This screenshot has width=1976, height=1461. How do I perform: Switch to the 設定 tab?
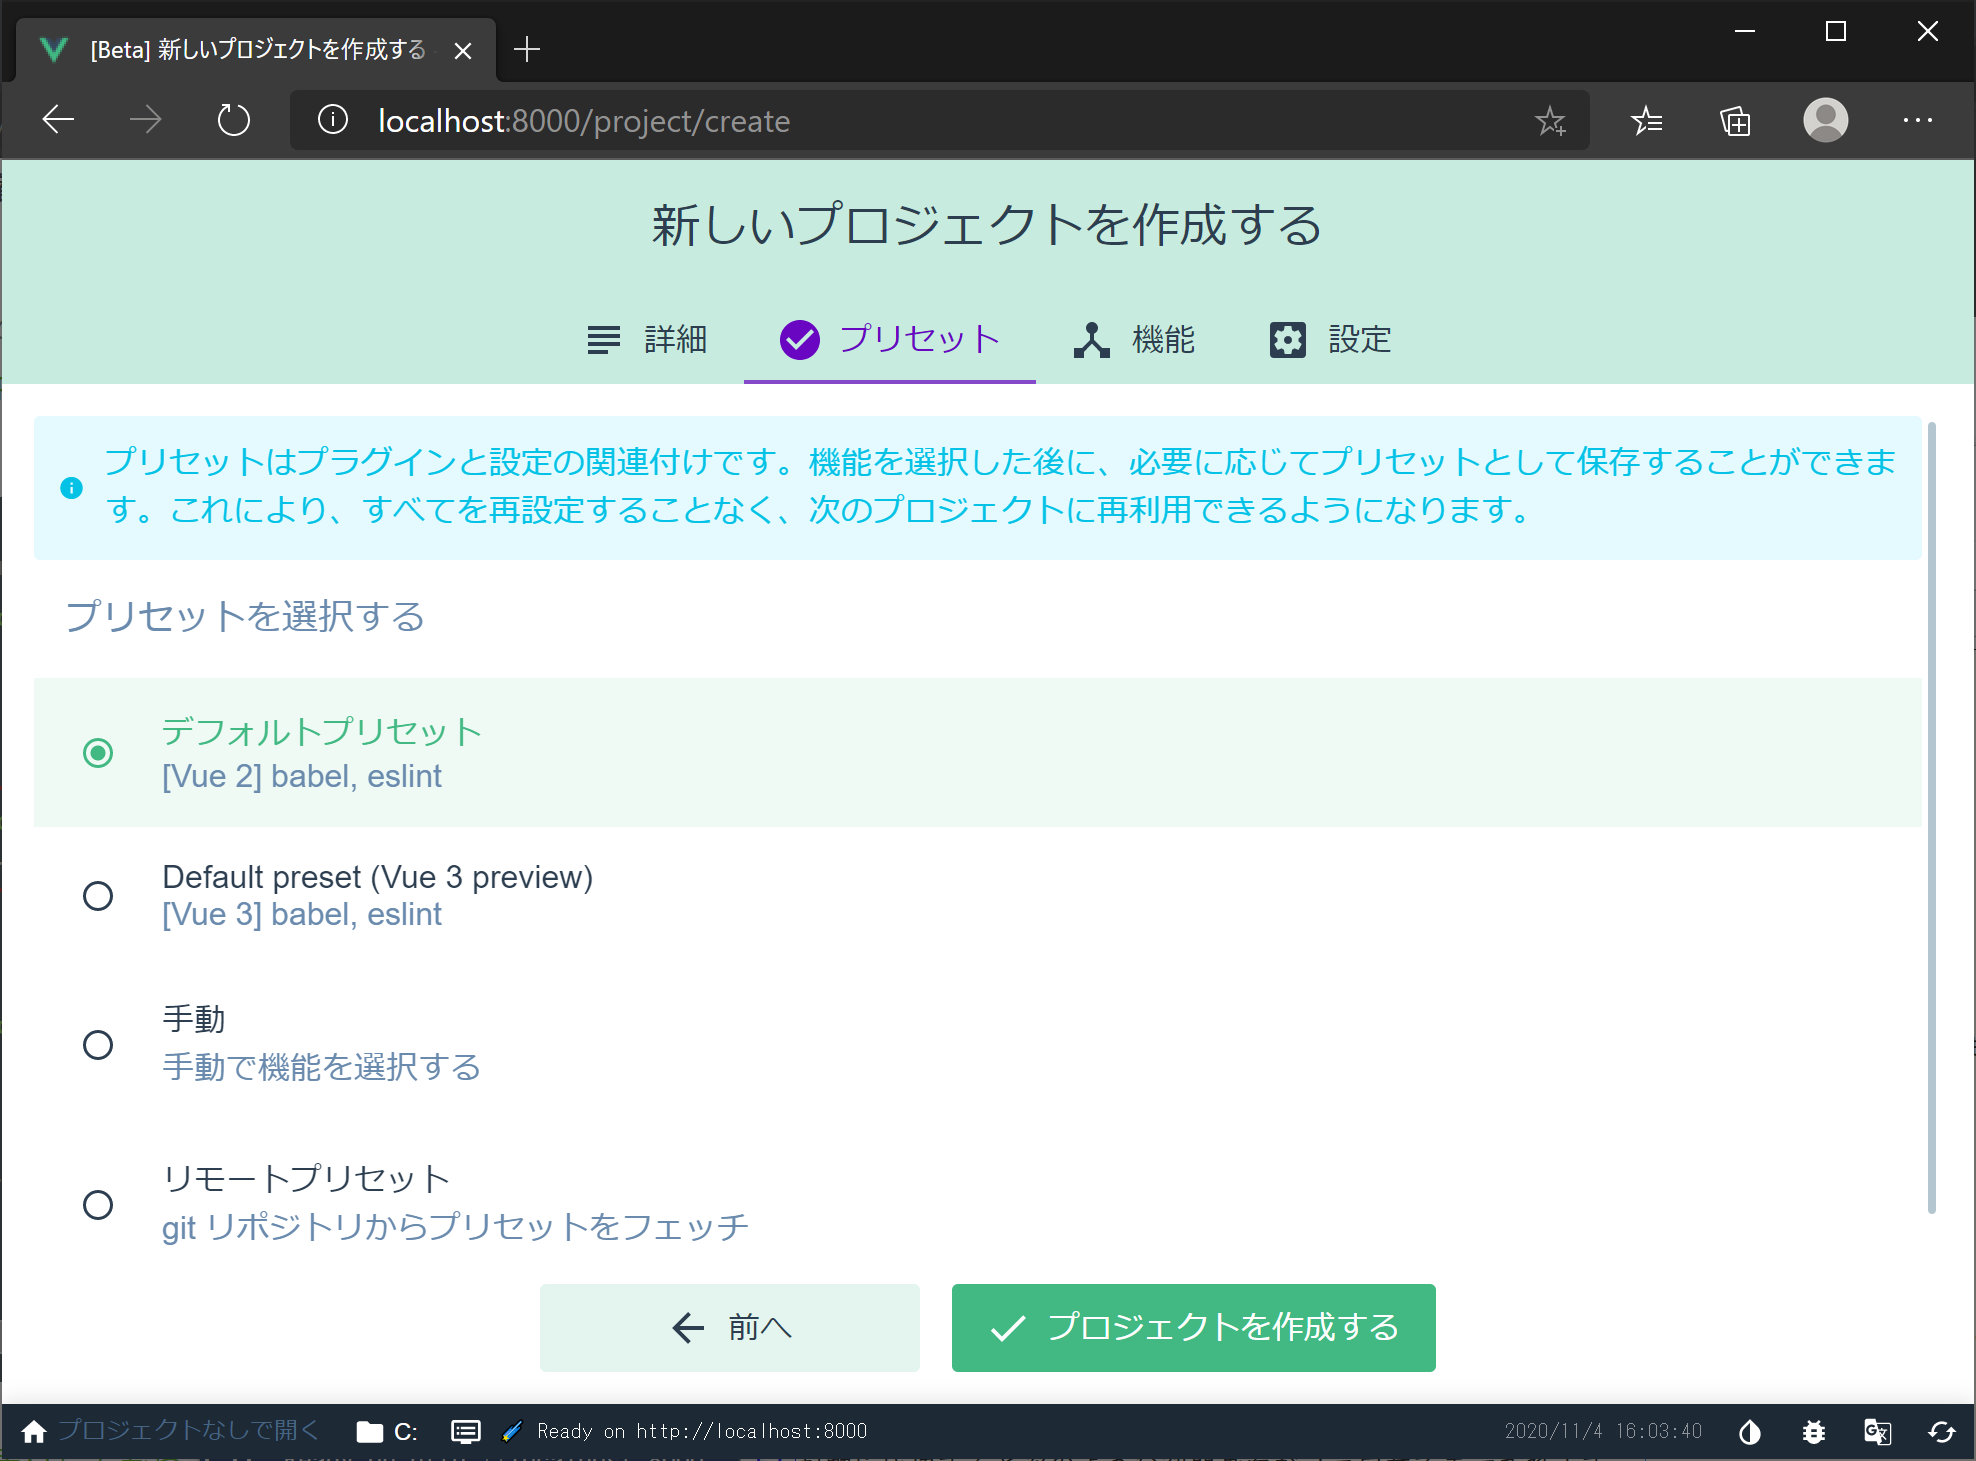tap(1329, 340)
